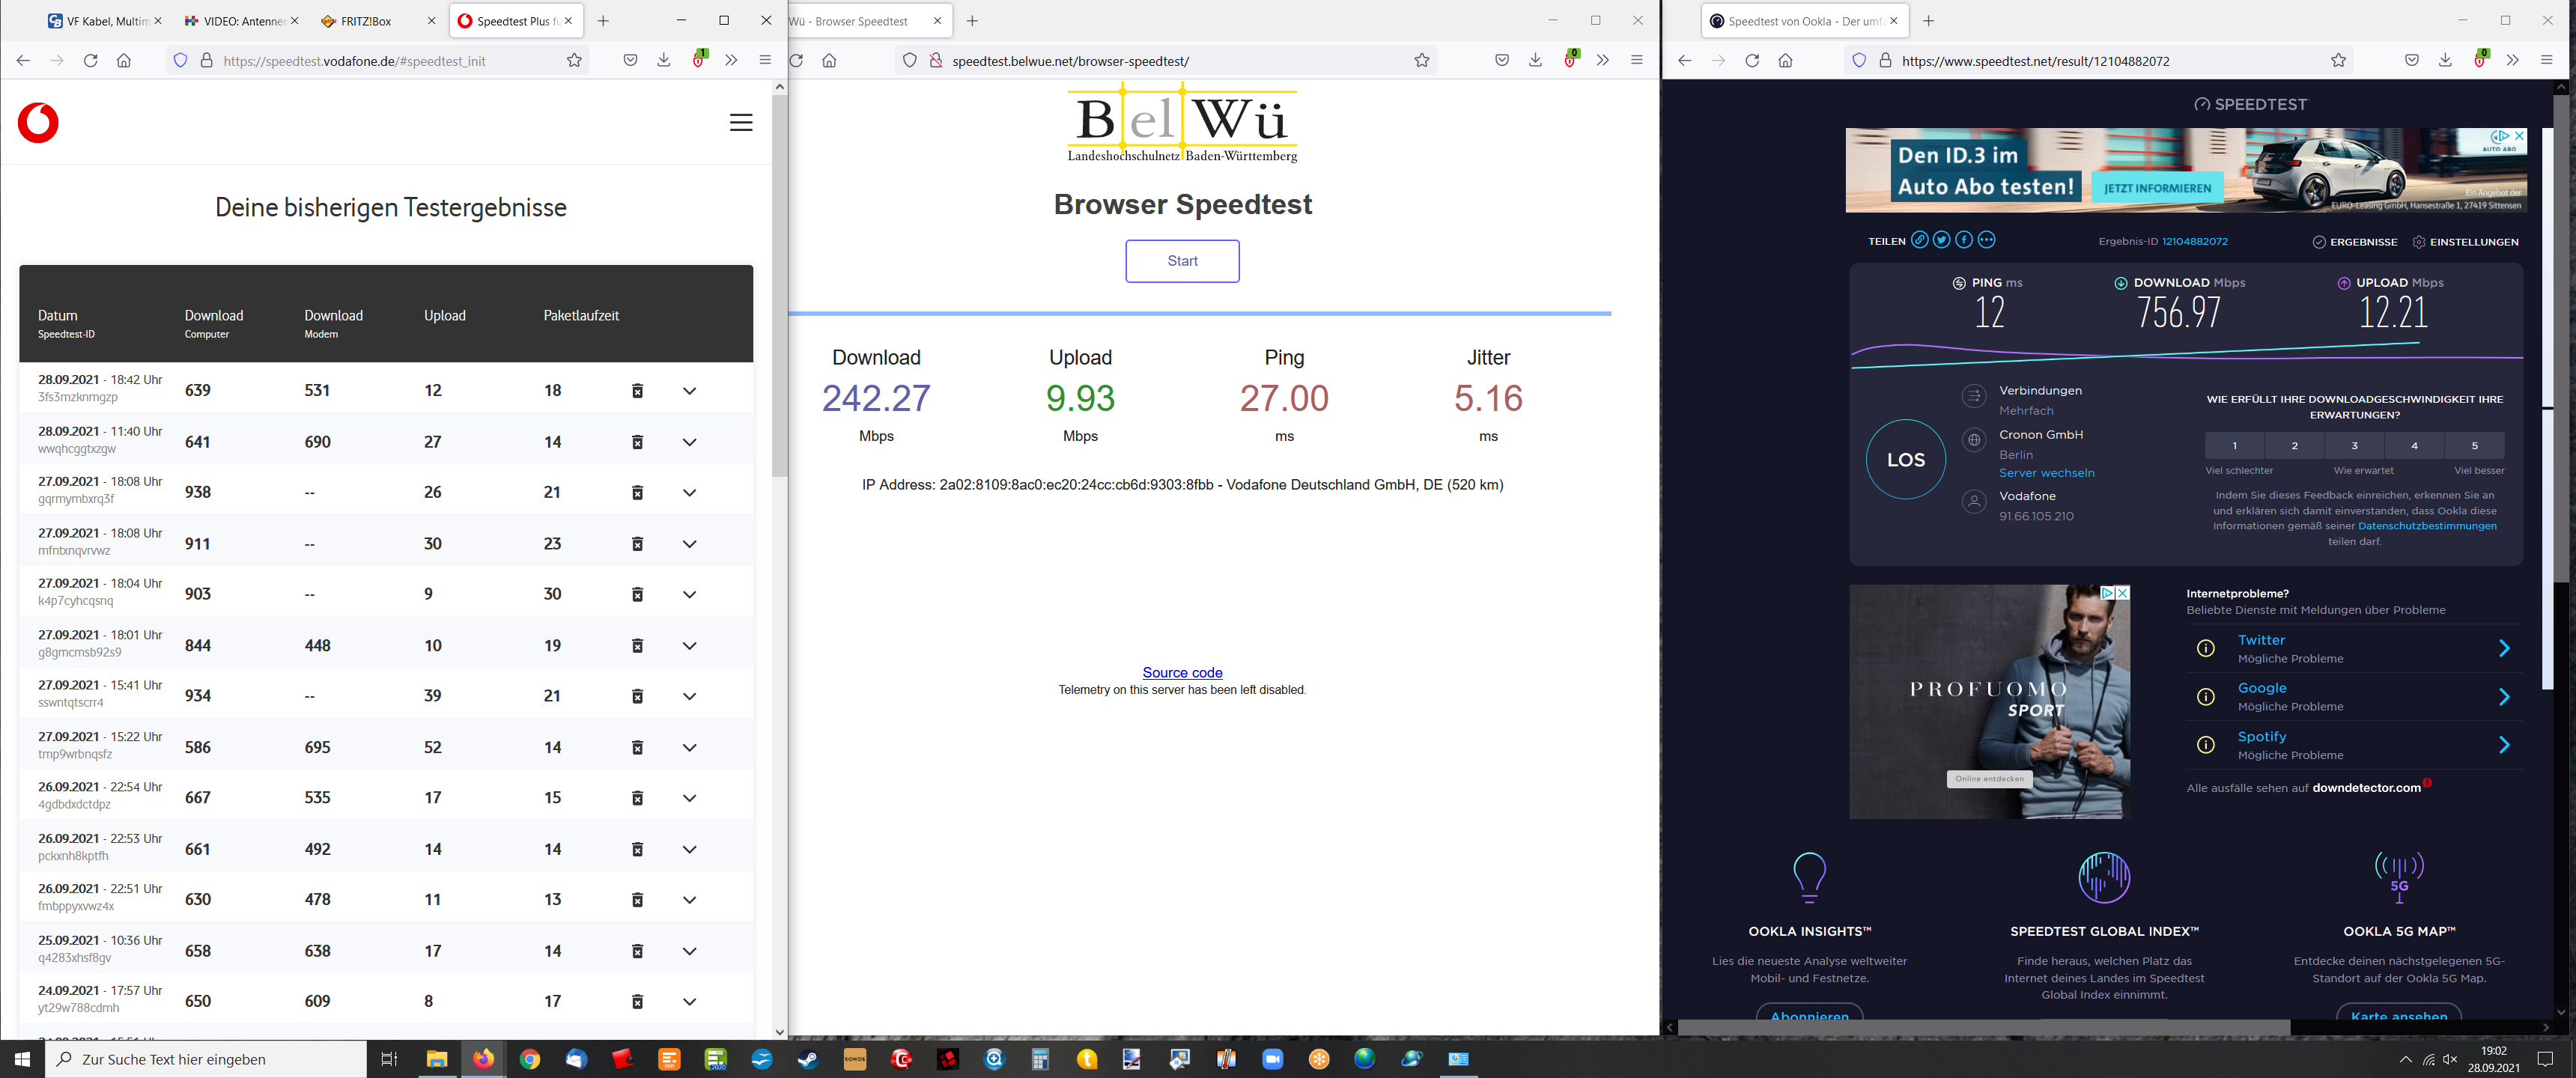Screen dimensions: 2576x1078
Task: Switch to VF Kabel browser tab
Action: pos(100,21)
